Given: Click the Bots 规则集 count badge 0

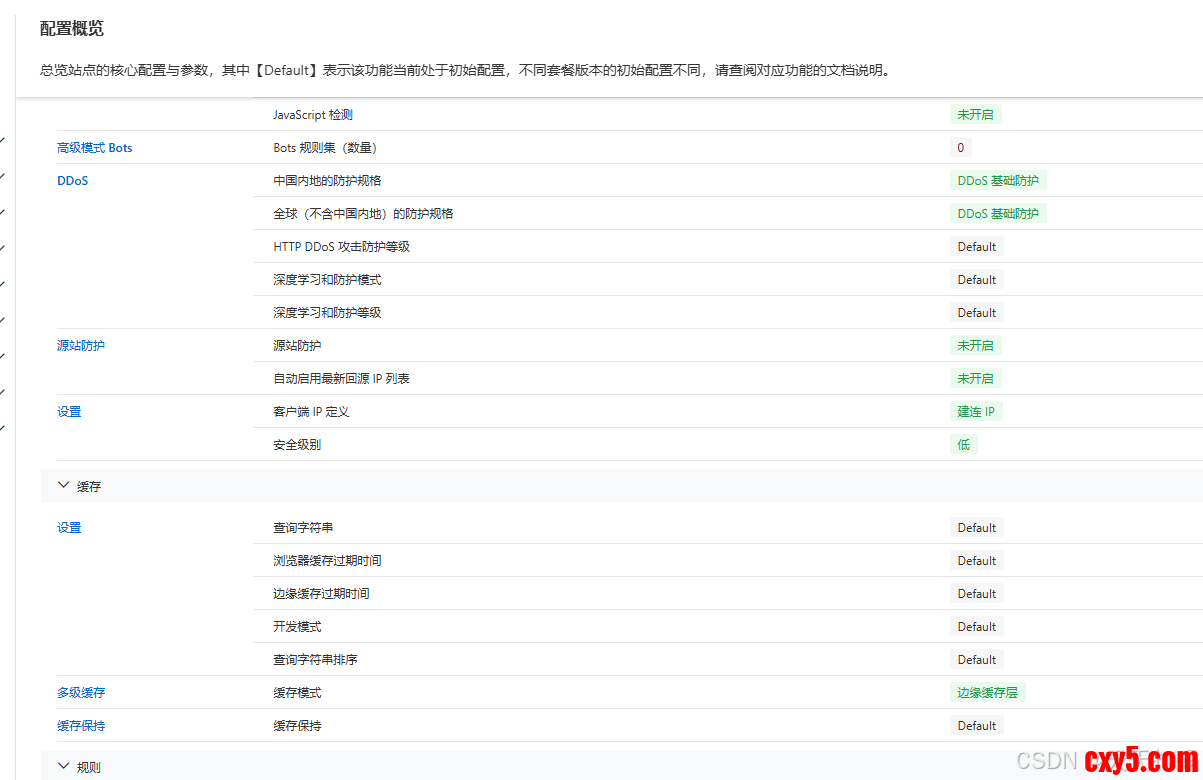Looking at the screenshot, I should point(960,148).
